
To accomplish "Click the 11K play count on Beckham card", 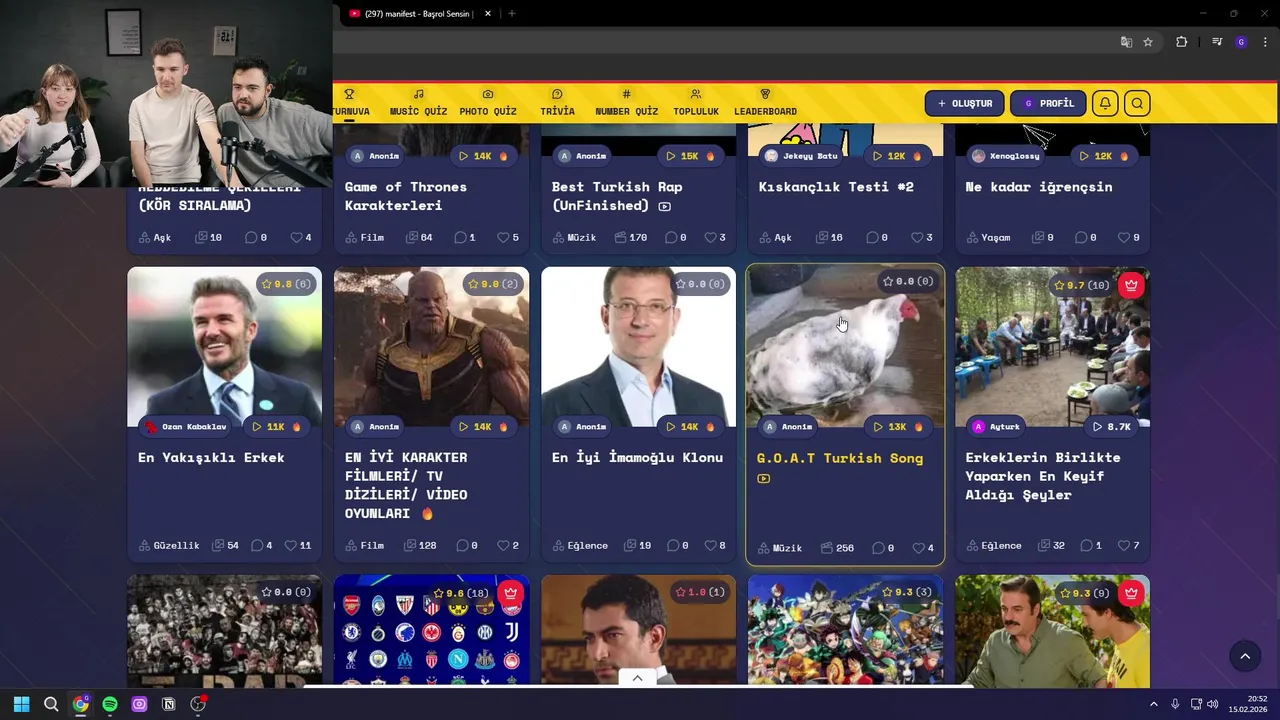I will pyautogui.click(x=276, y=426).
